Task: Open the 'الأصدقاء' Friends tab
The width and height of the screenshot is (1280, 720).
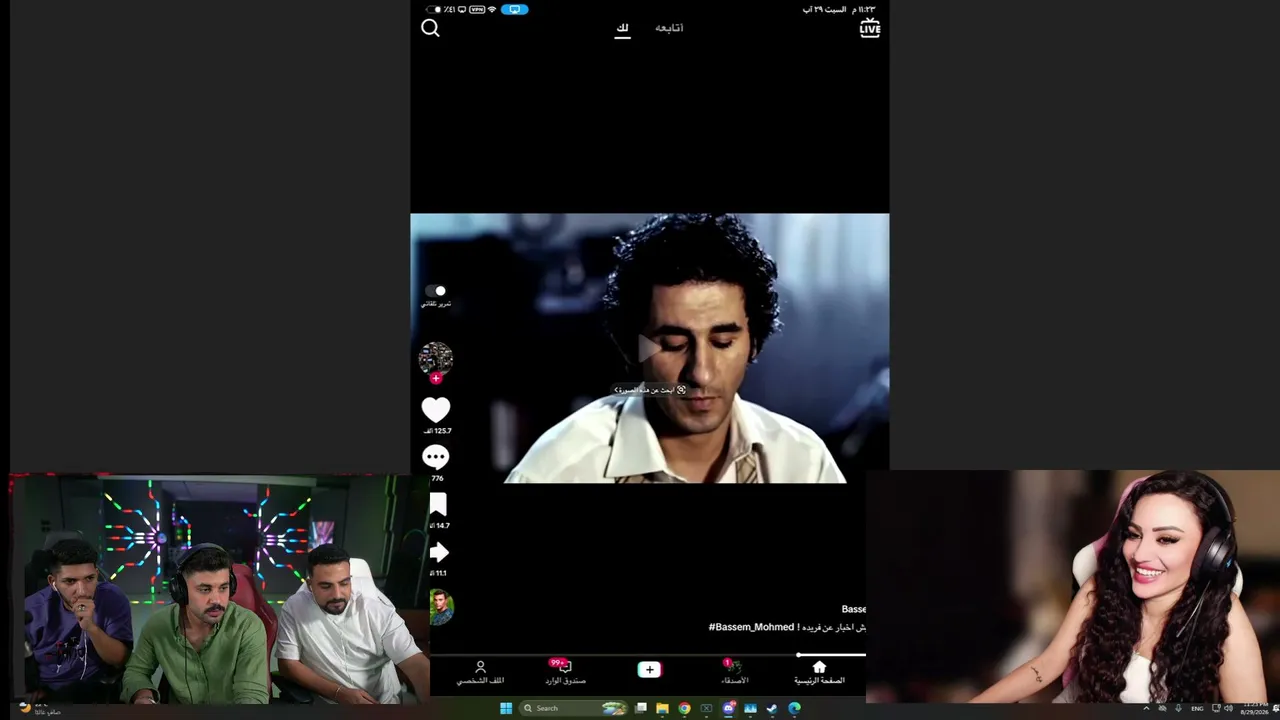Action: coord(734,673)
